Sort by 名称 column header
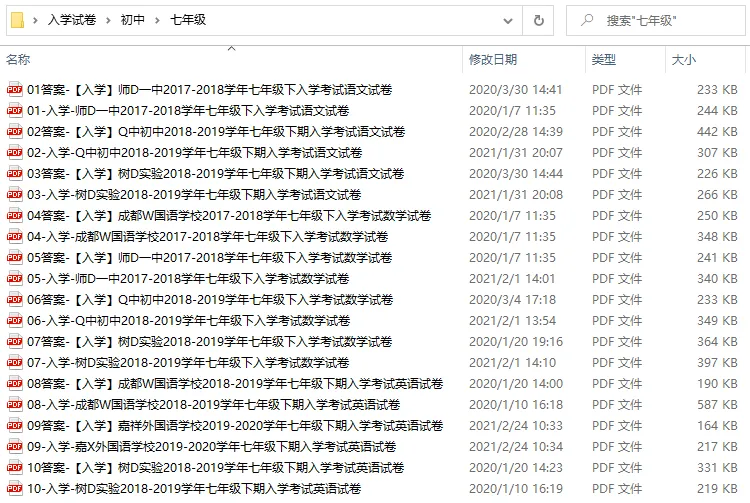The width and height of the screenshot is (750, 503). [x=18, y=60]
